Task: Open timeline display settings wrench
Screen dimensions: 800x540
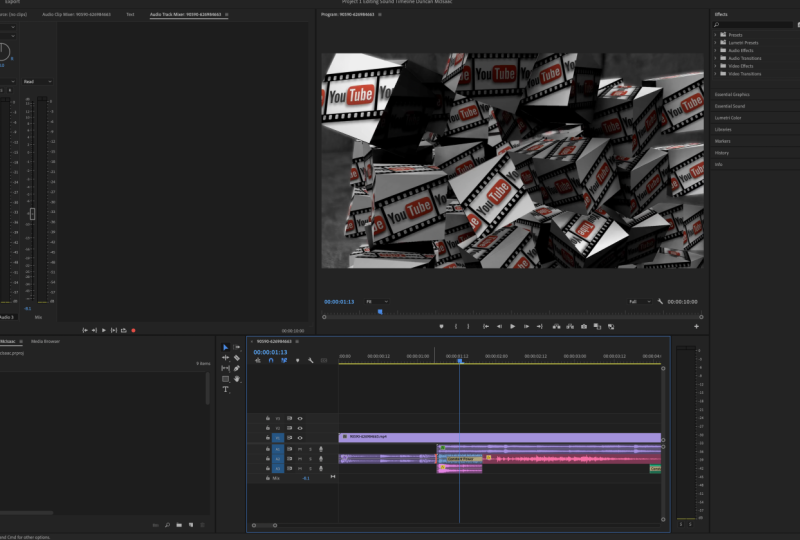Action: (x=310, y=360)
